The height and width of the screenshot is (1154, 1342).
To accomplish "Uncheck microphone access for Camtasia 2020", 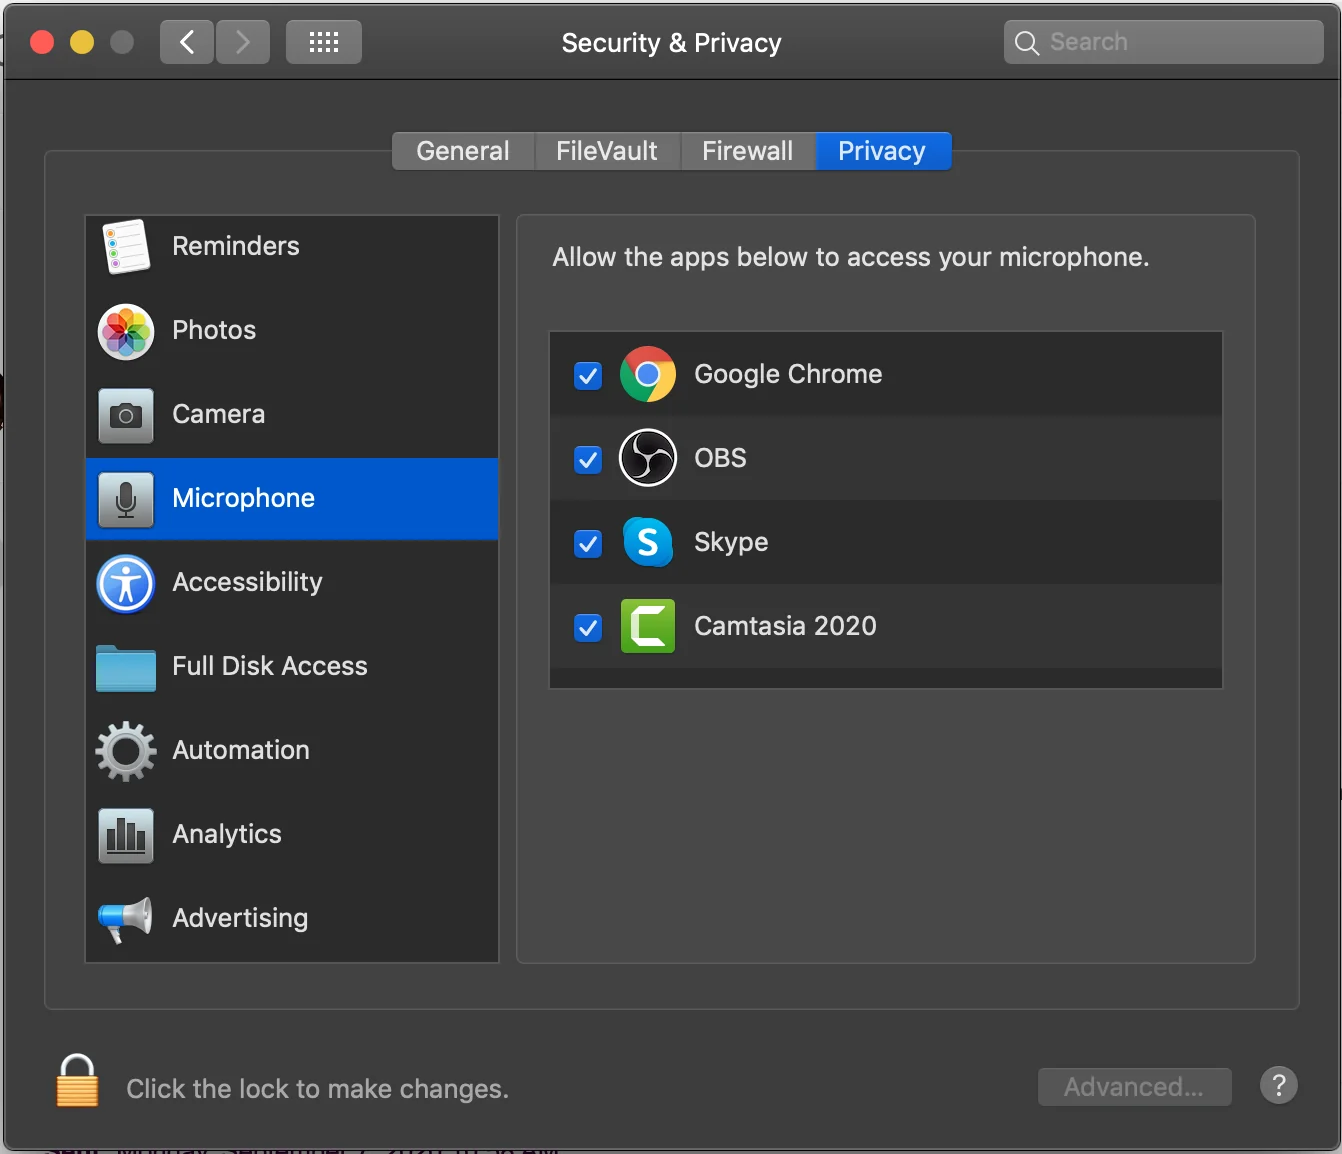I will (x=588, y=628).
